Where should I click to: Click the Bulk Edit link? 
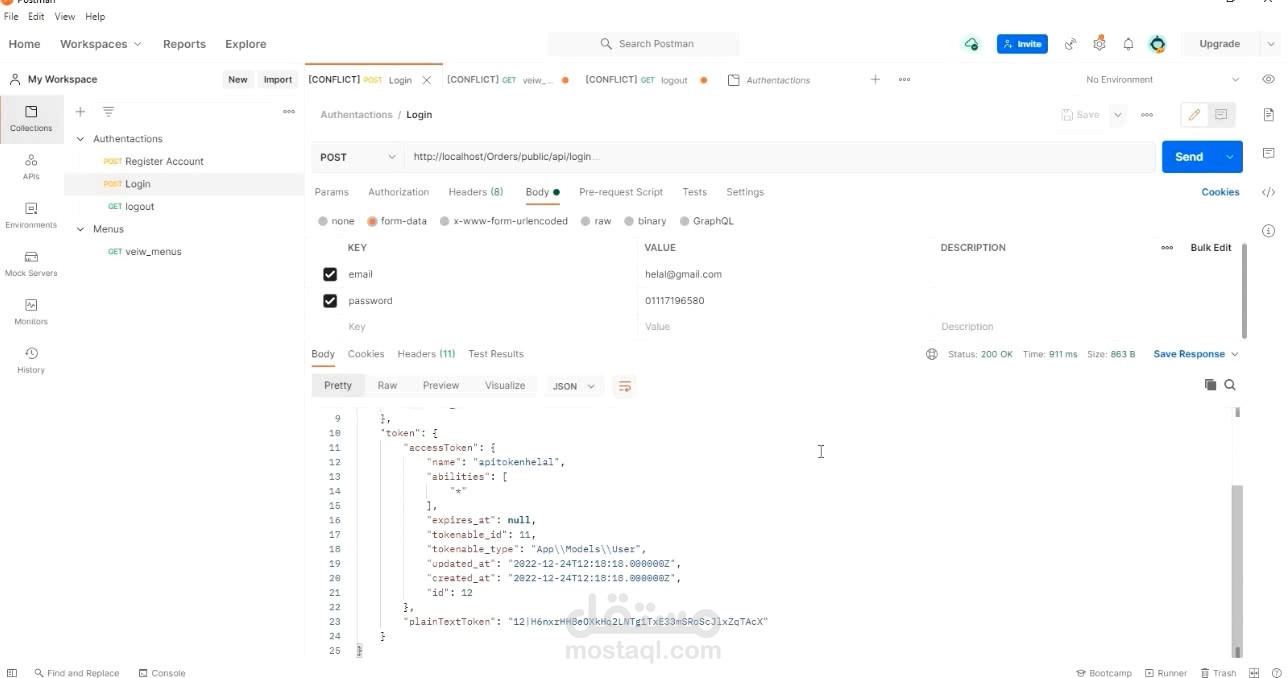pos(1210,248)
